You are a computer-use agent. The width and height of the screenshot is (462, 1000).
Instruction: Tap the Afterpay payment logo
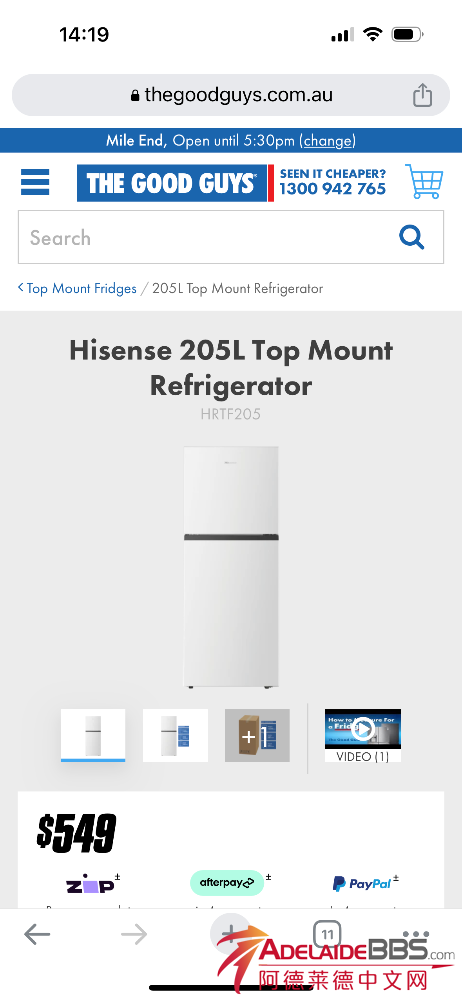pos(227,883)
